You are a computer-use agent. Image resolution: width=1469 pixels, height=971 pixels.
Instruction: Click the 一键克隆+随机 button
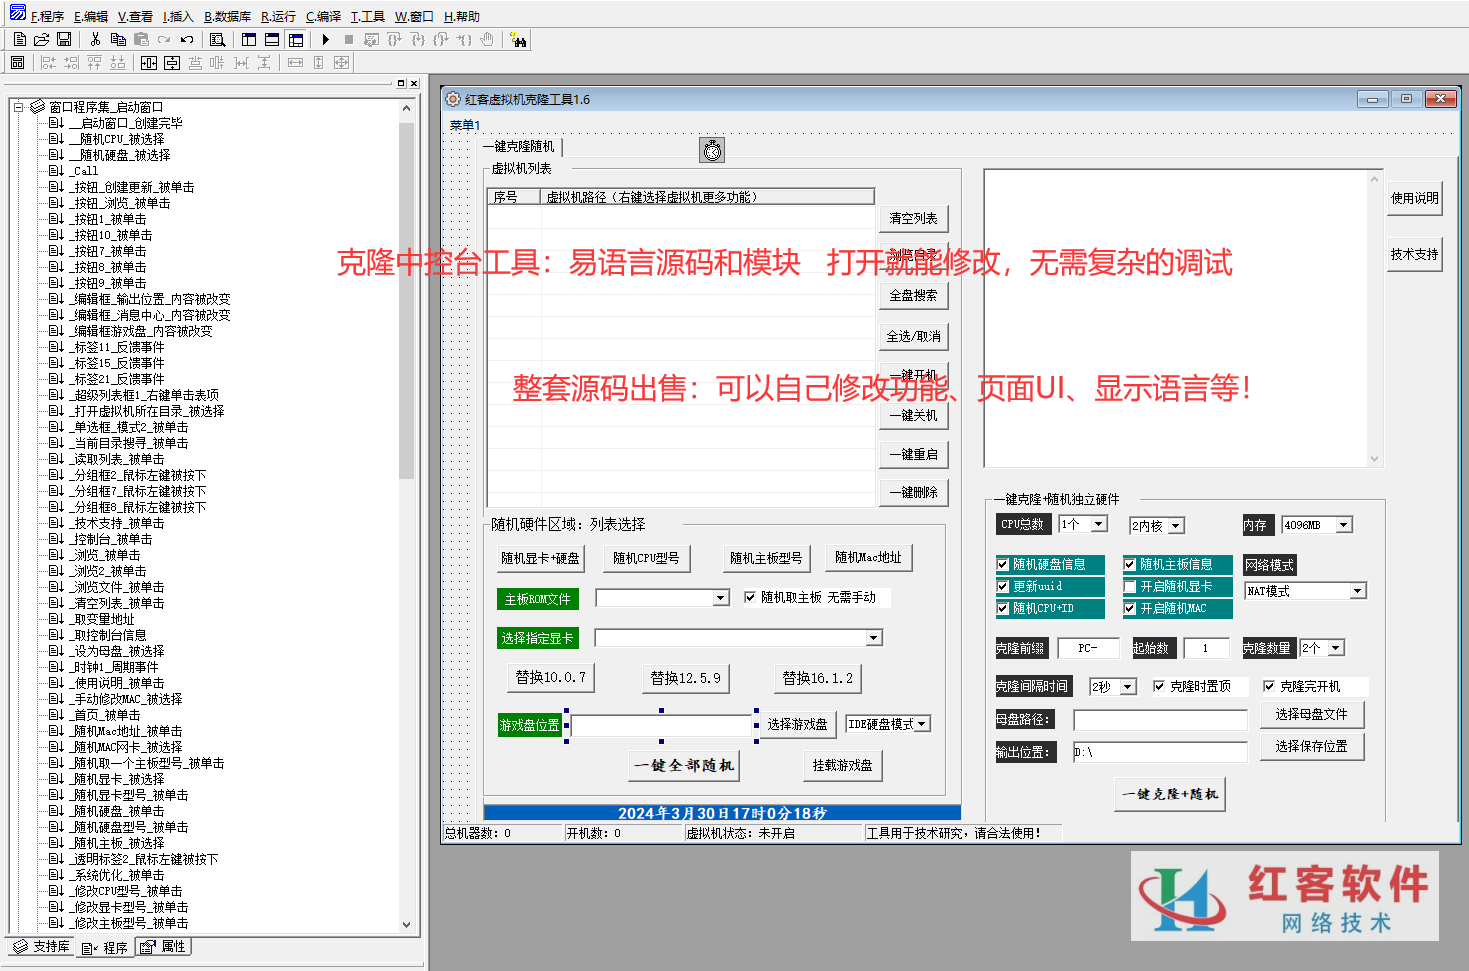(x=1169, y=794)
